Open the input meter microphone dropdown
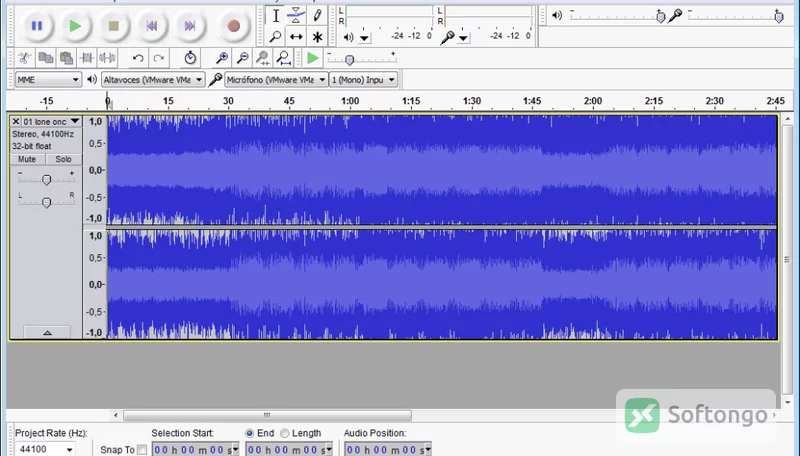Screen dimensions: 800x456 point(463,38)
